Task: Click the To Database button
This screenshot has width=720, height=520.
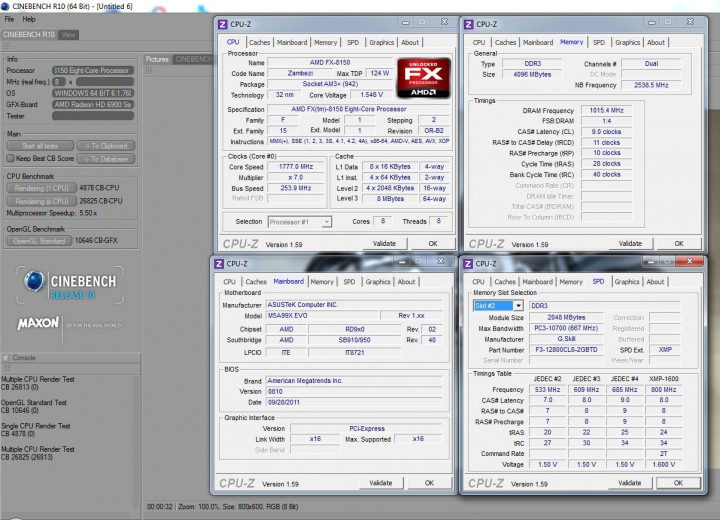Action: [106, 159]
